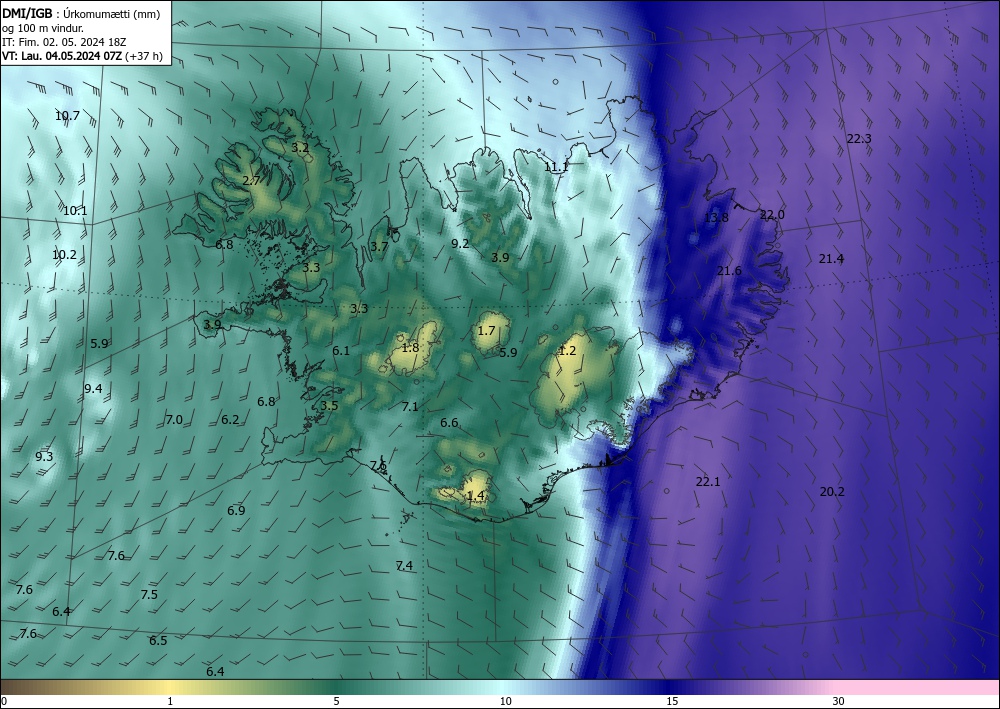This screenshot has height=709, width=1000.
Task: Select the 10.1 precipitable water value
Action: click(x=75, y=211)
